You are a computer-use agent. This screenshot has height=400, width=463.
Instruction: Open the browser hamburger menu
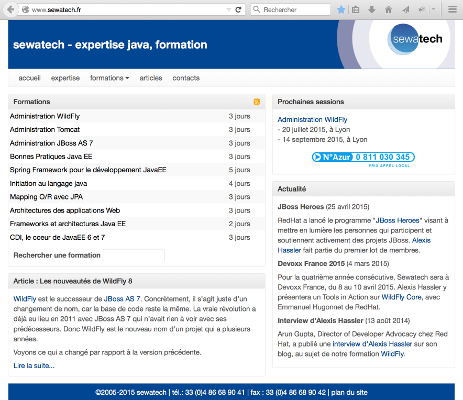click(x=452, y=9)
